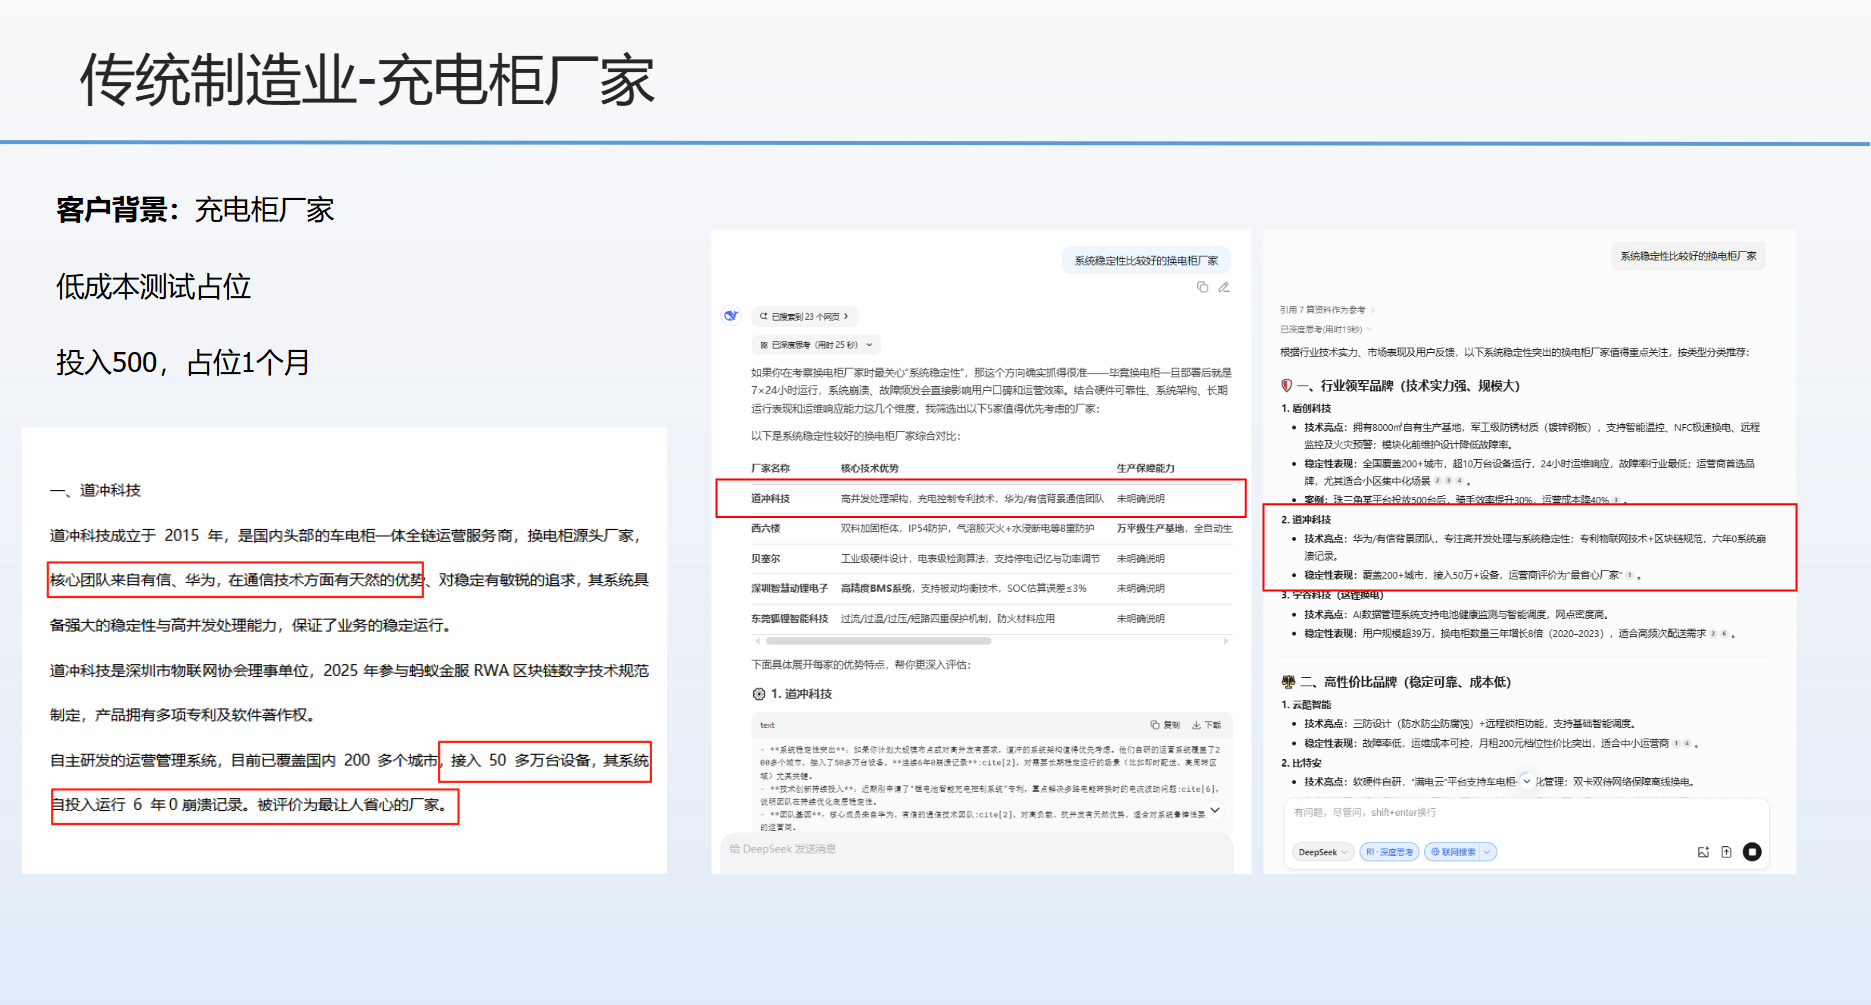Click the image upload icon in the input bar
This screenshot has width=1871, height=1005.
(x=1703, y=852)
